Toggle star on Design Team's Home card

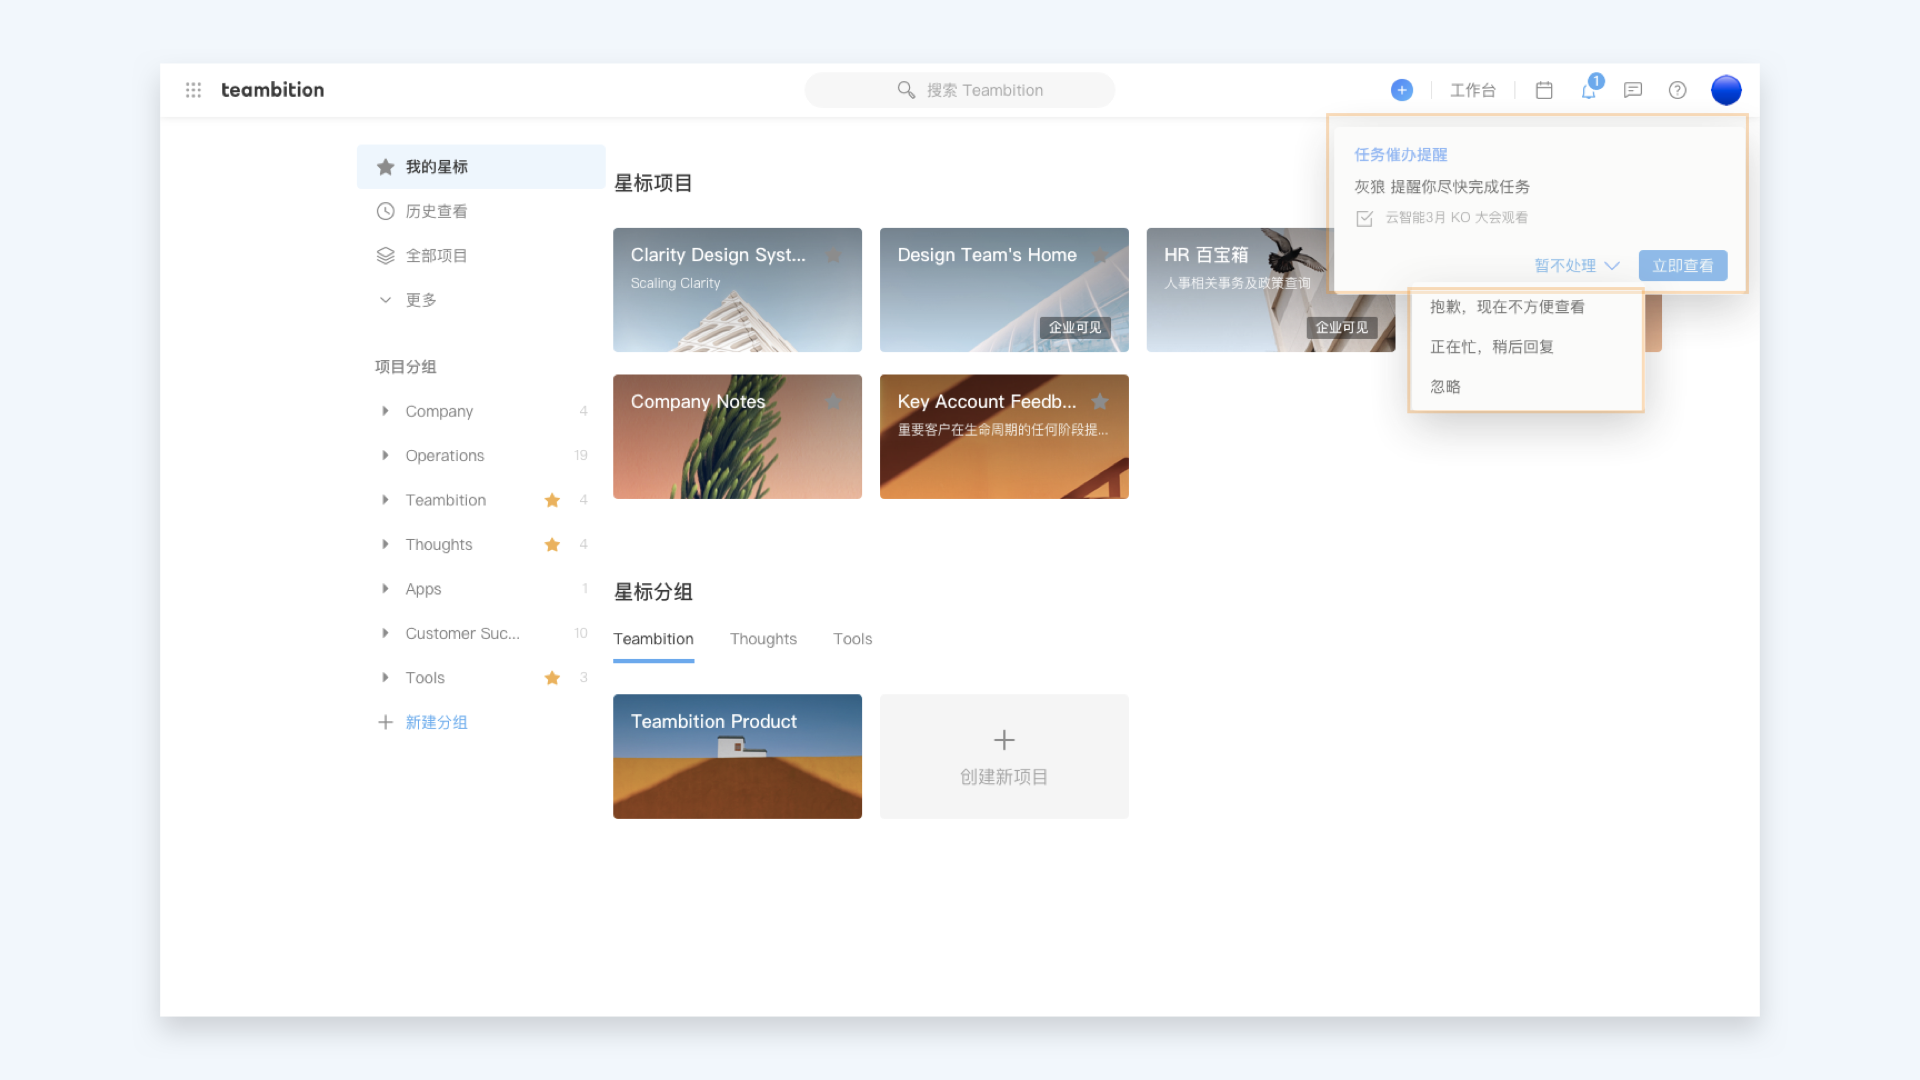click(1100, 255)
